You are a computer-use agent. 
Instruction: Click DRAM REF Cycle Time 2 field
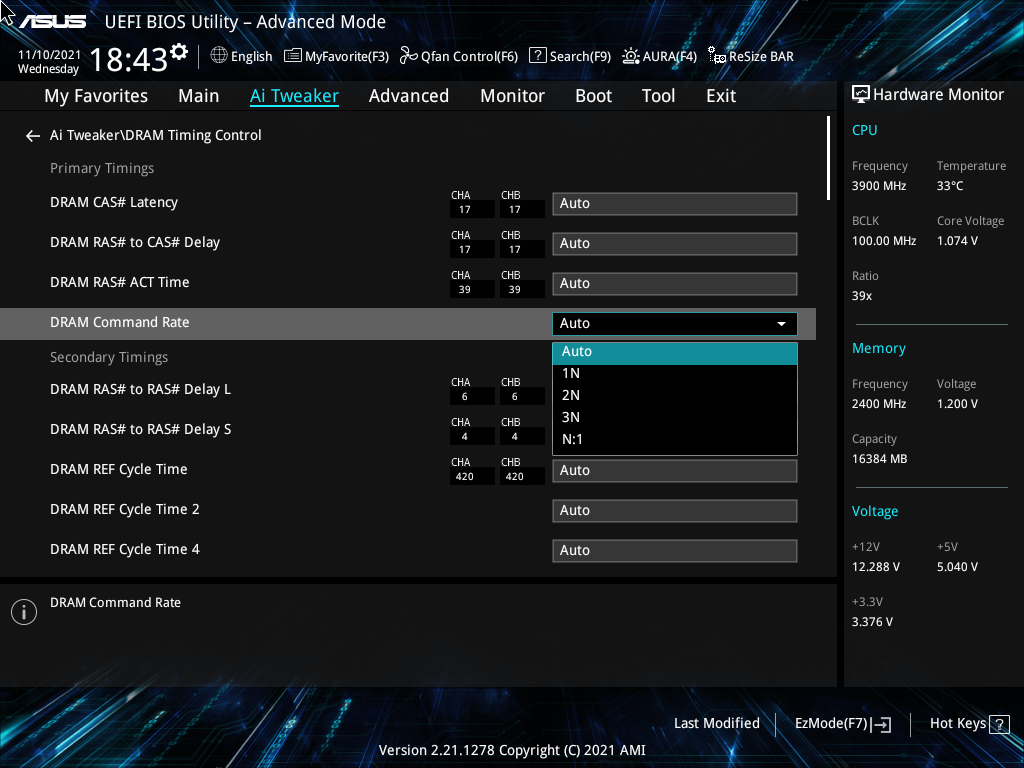[x=675, y=511]
